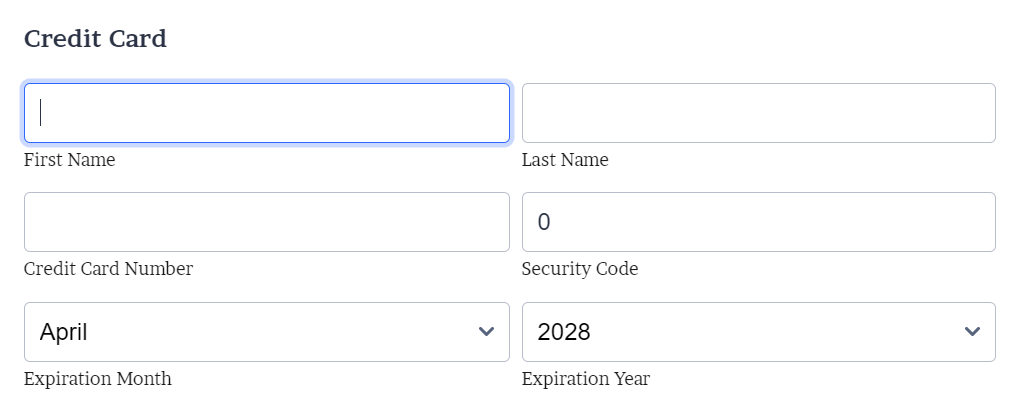Image resolution: width=1031 pixels, height=415 pixels.
Task: Click the chevron arrow beside 2028
Action: 972,332
